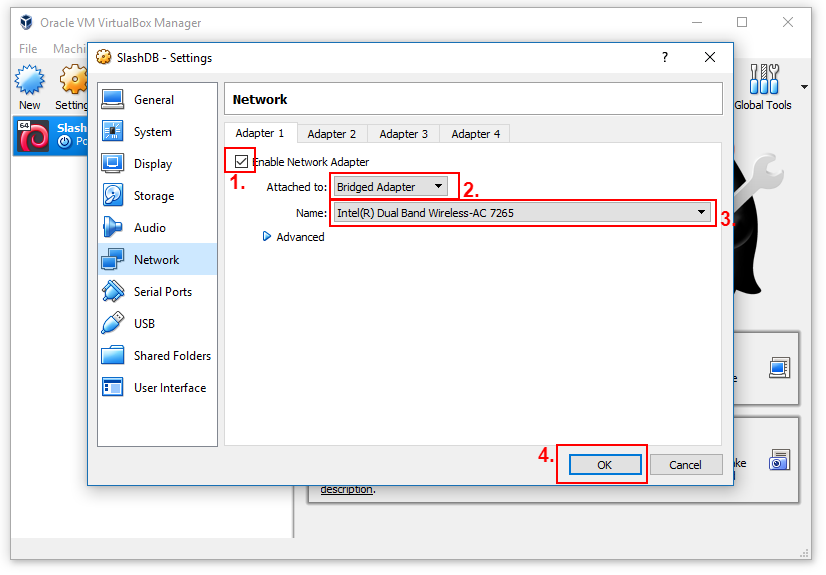
Task: Toggle the Enable Network Adapter checkbox
Action: tap(241, 161)
